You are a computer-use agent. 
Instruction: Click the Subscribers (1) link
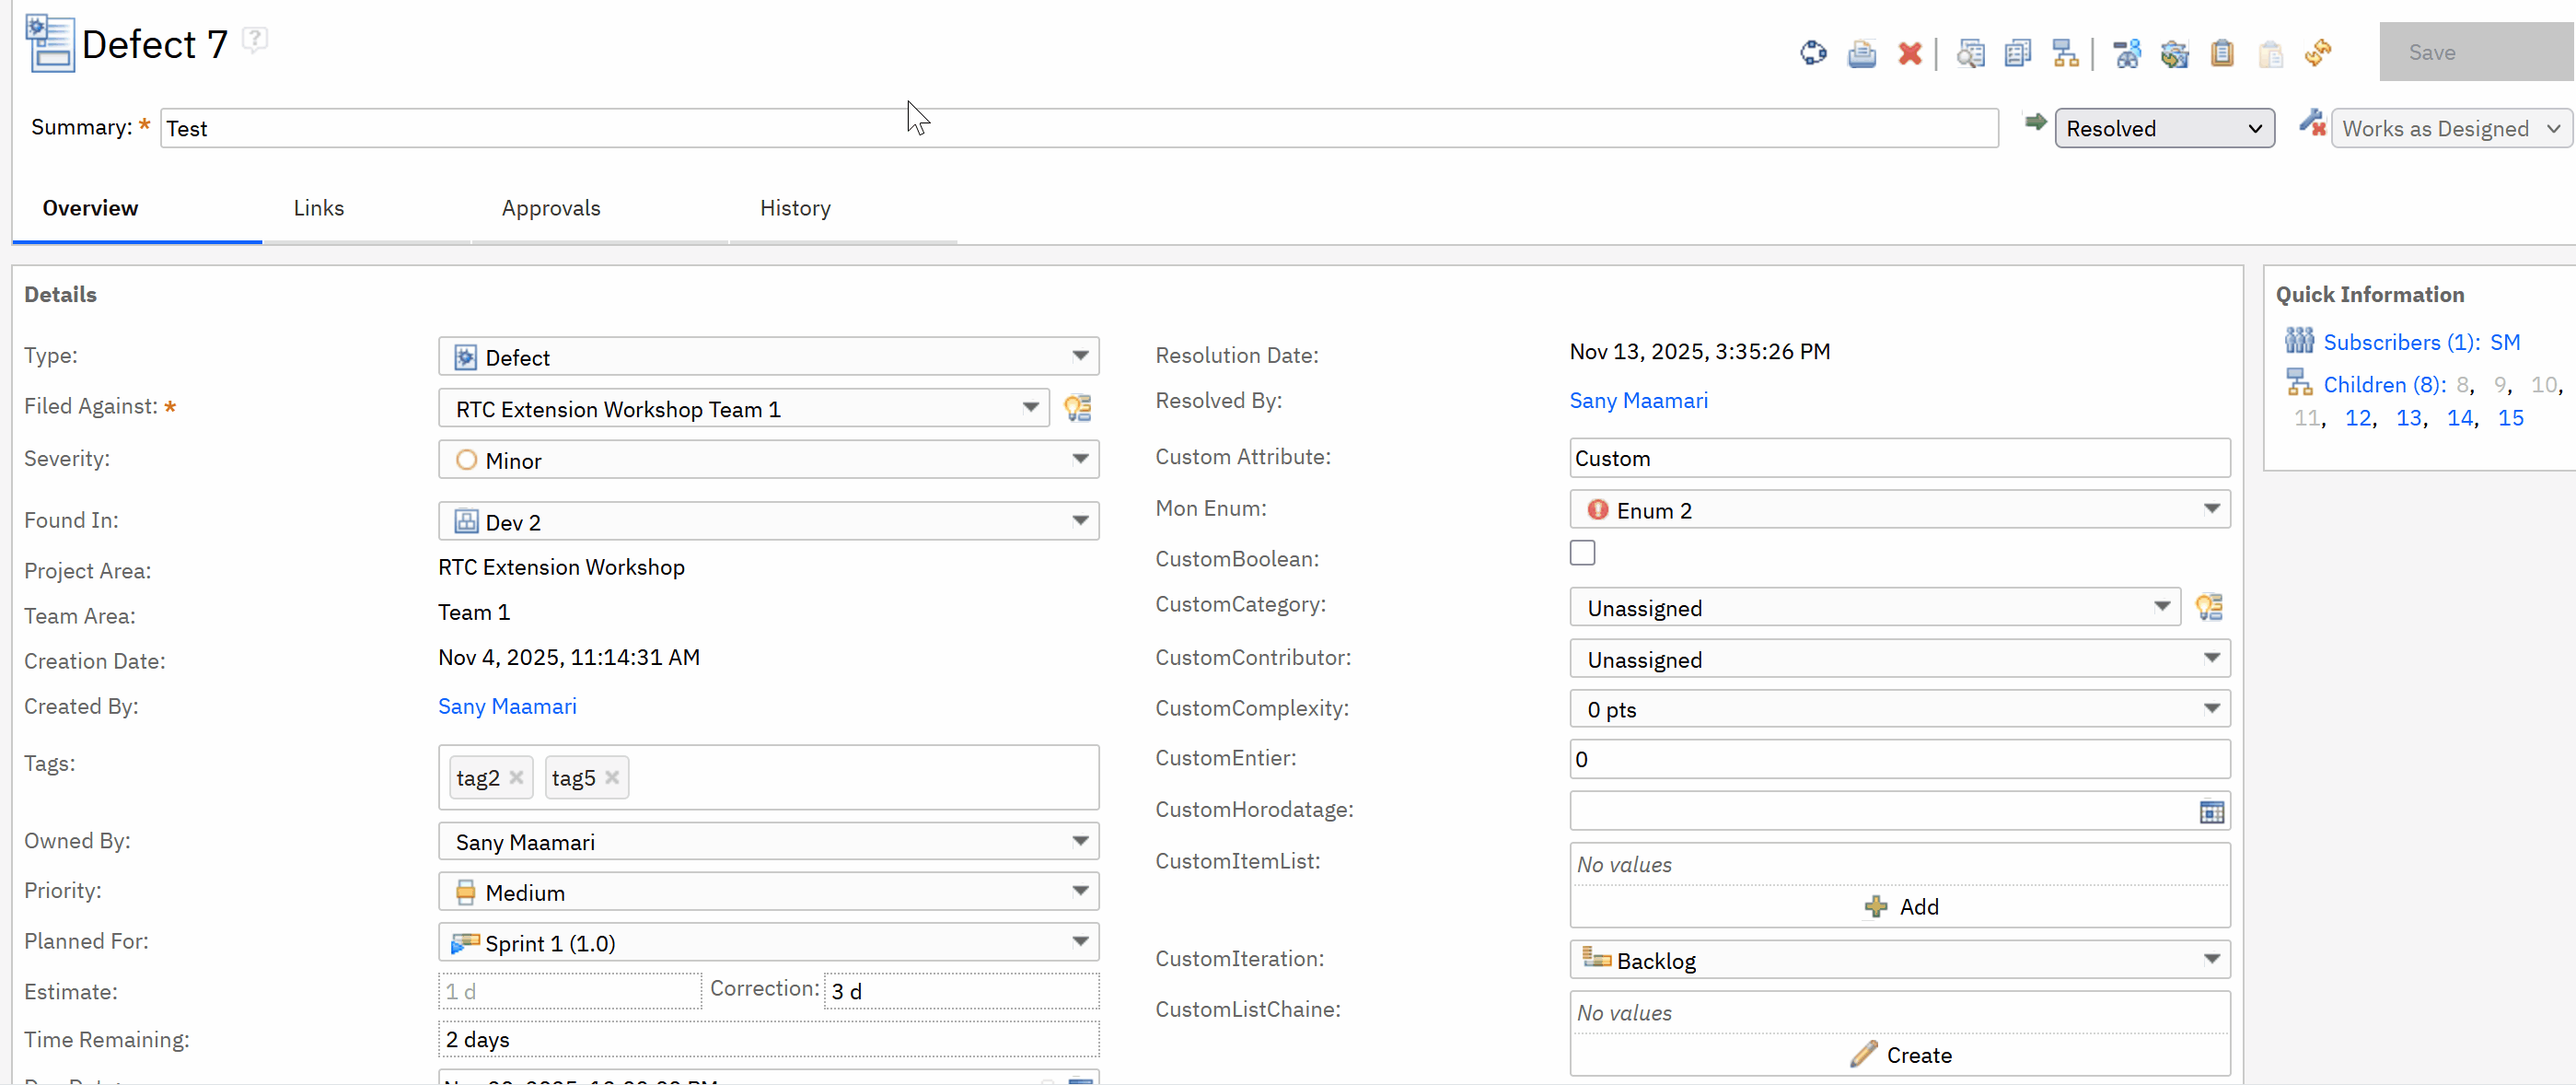[2401, 342]
